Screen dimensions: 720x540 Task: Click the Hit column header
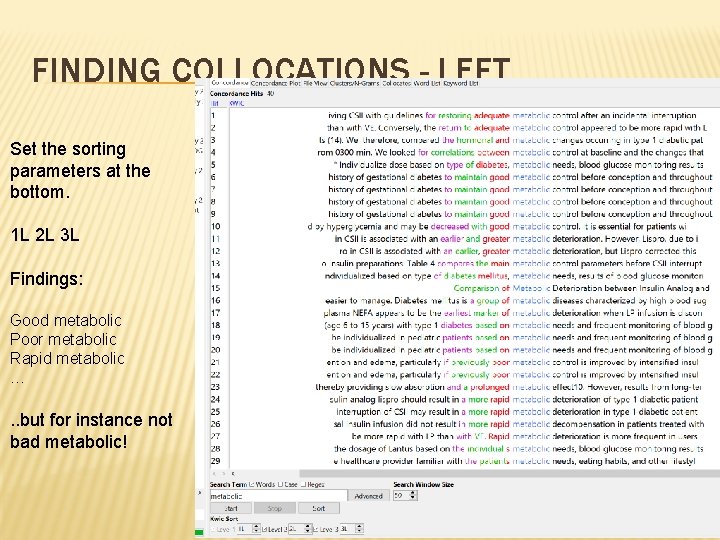[214, 103]
